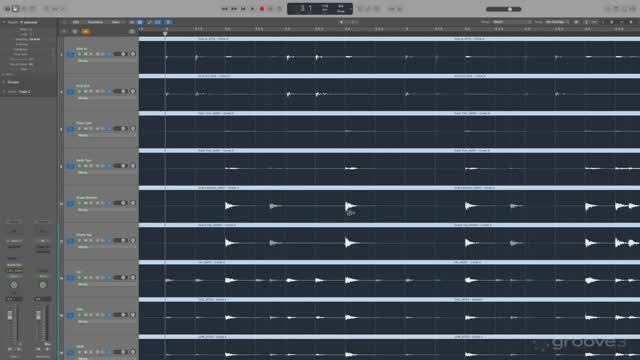Mute the Rack Tom track
The height and width of the screenshot is (360, 640).
[x=86, y=166]
